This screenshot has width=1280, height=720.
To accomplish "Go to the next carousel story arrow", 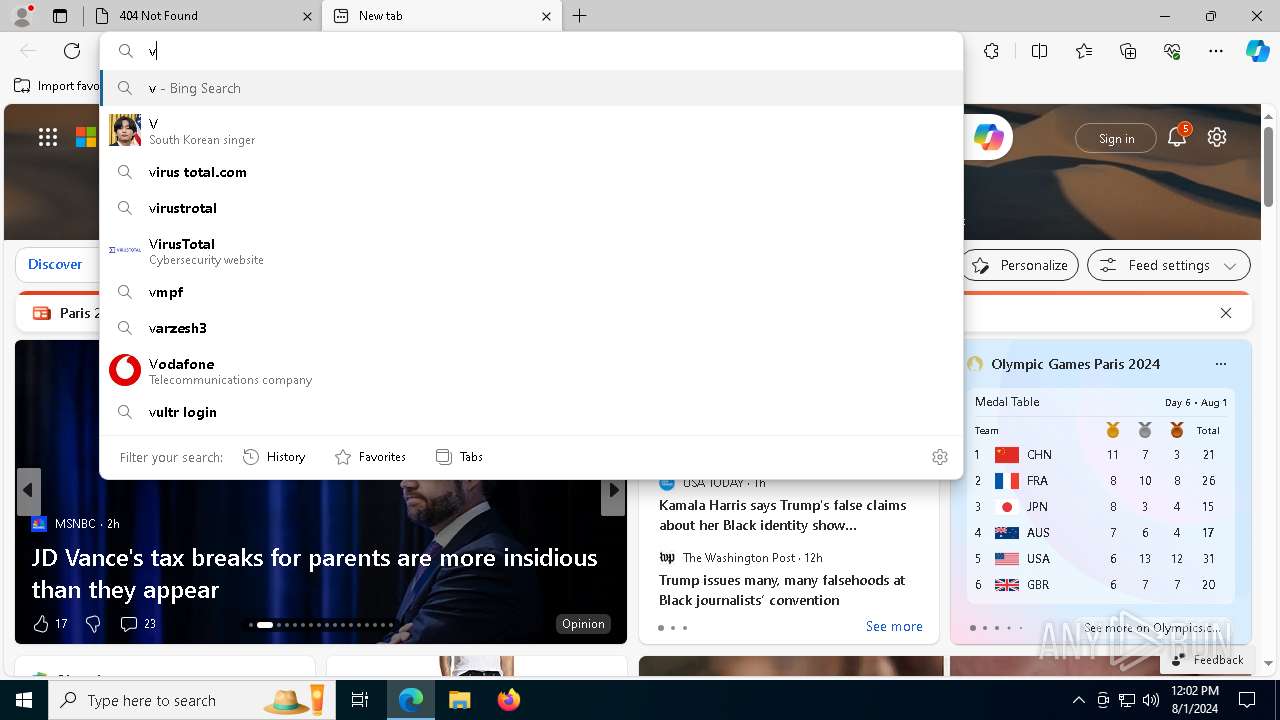I will tap(613, 491).
